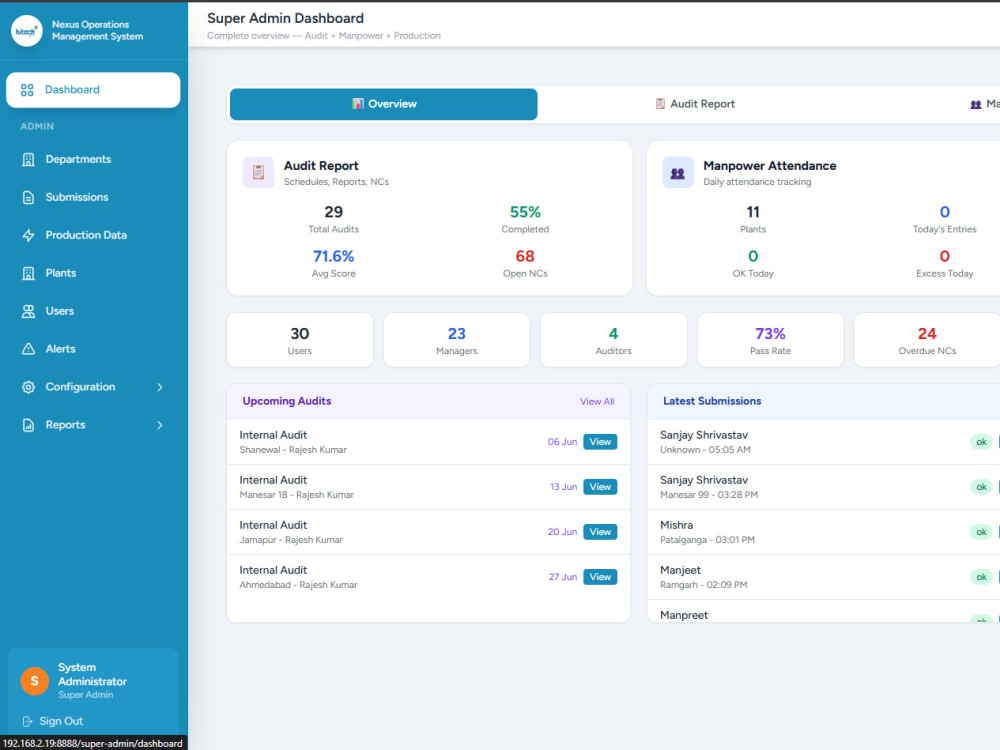View the 13 Jun Manesar 18 audit

coord(600,487)
